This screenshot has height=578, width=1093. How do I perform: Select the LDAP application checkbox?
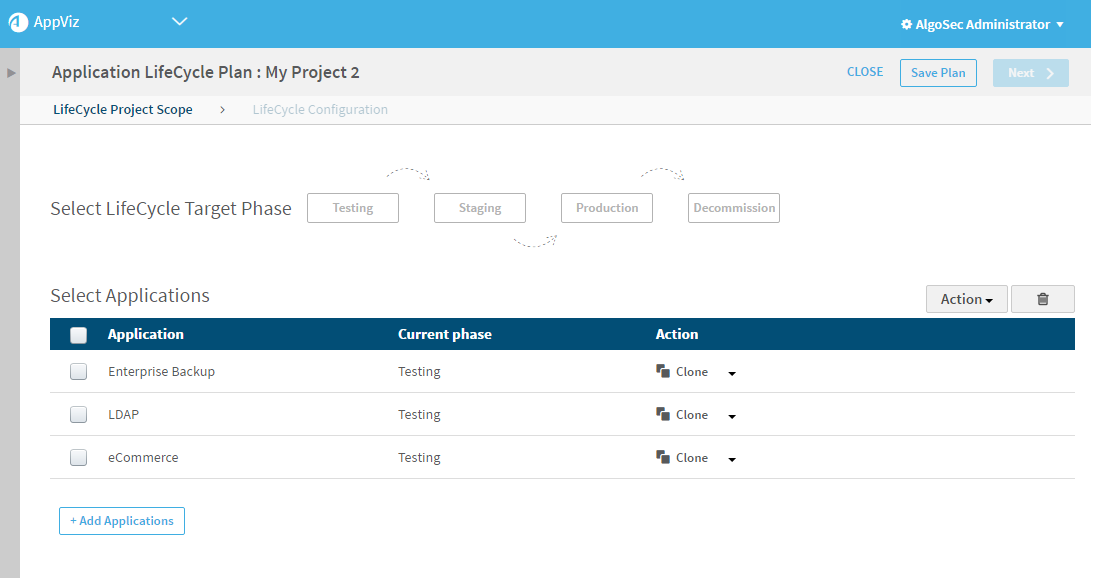click(x=79, y=415)
